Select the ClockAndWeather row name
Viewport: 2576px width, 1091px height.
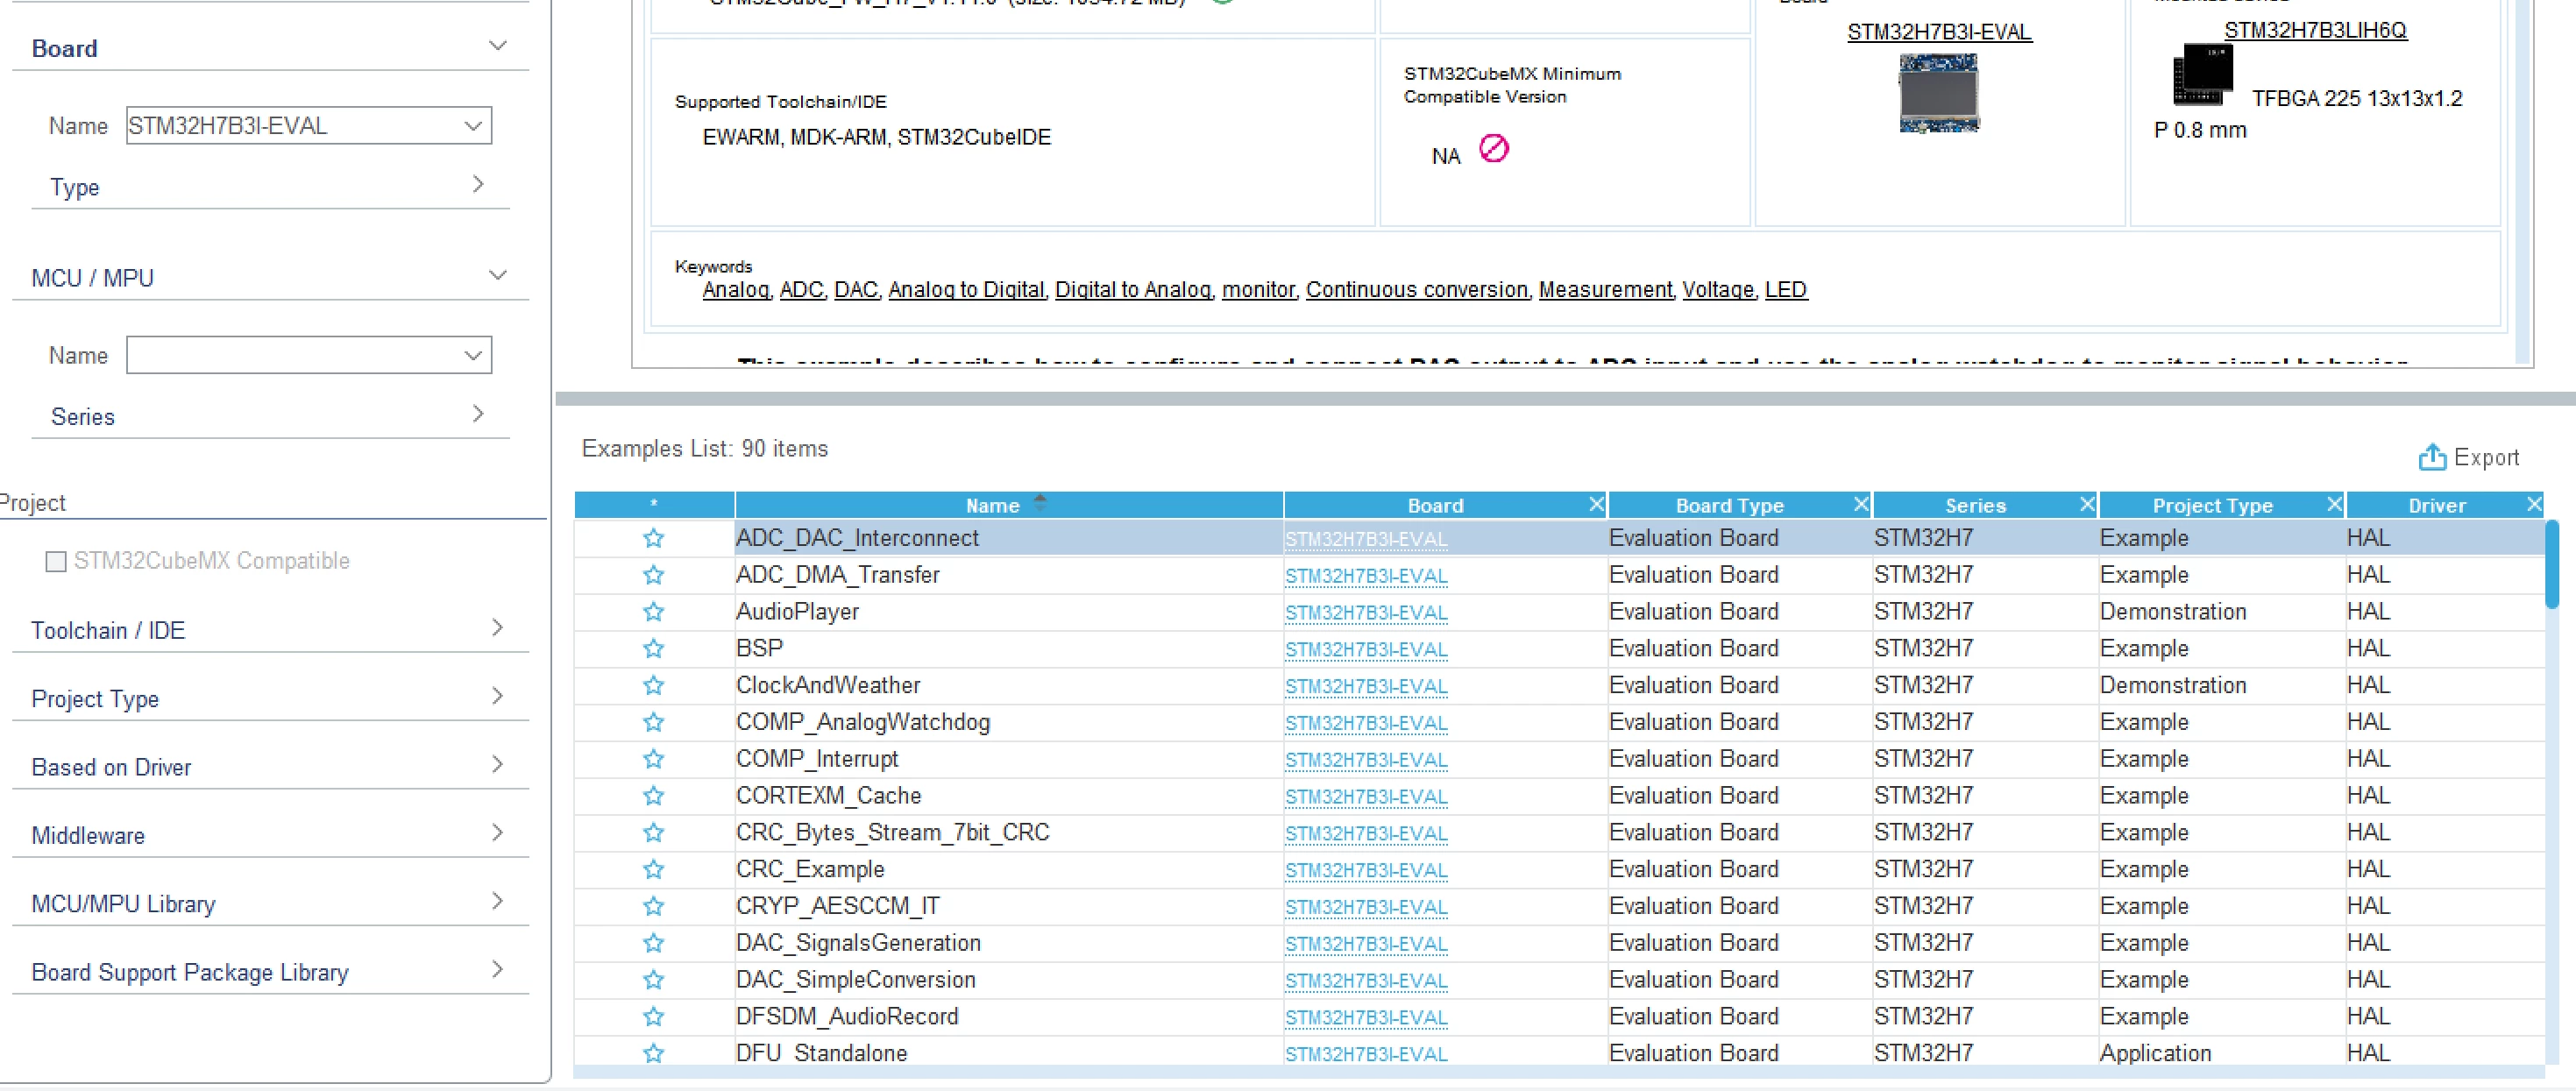828,685
